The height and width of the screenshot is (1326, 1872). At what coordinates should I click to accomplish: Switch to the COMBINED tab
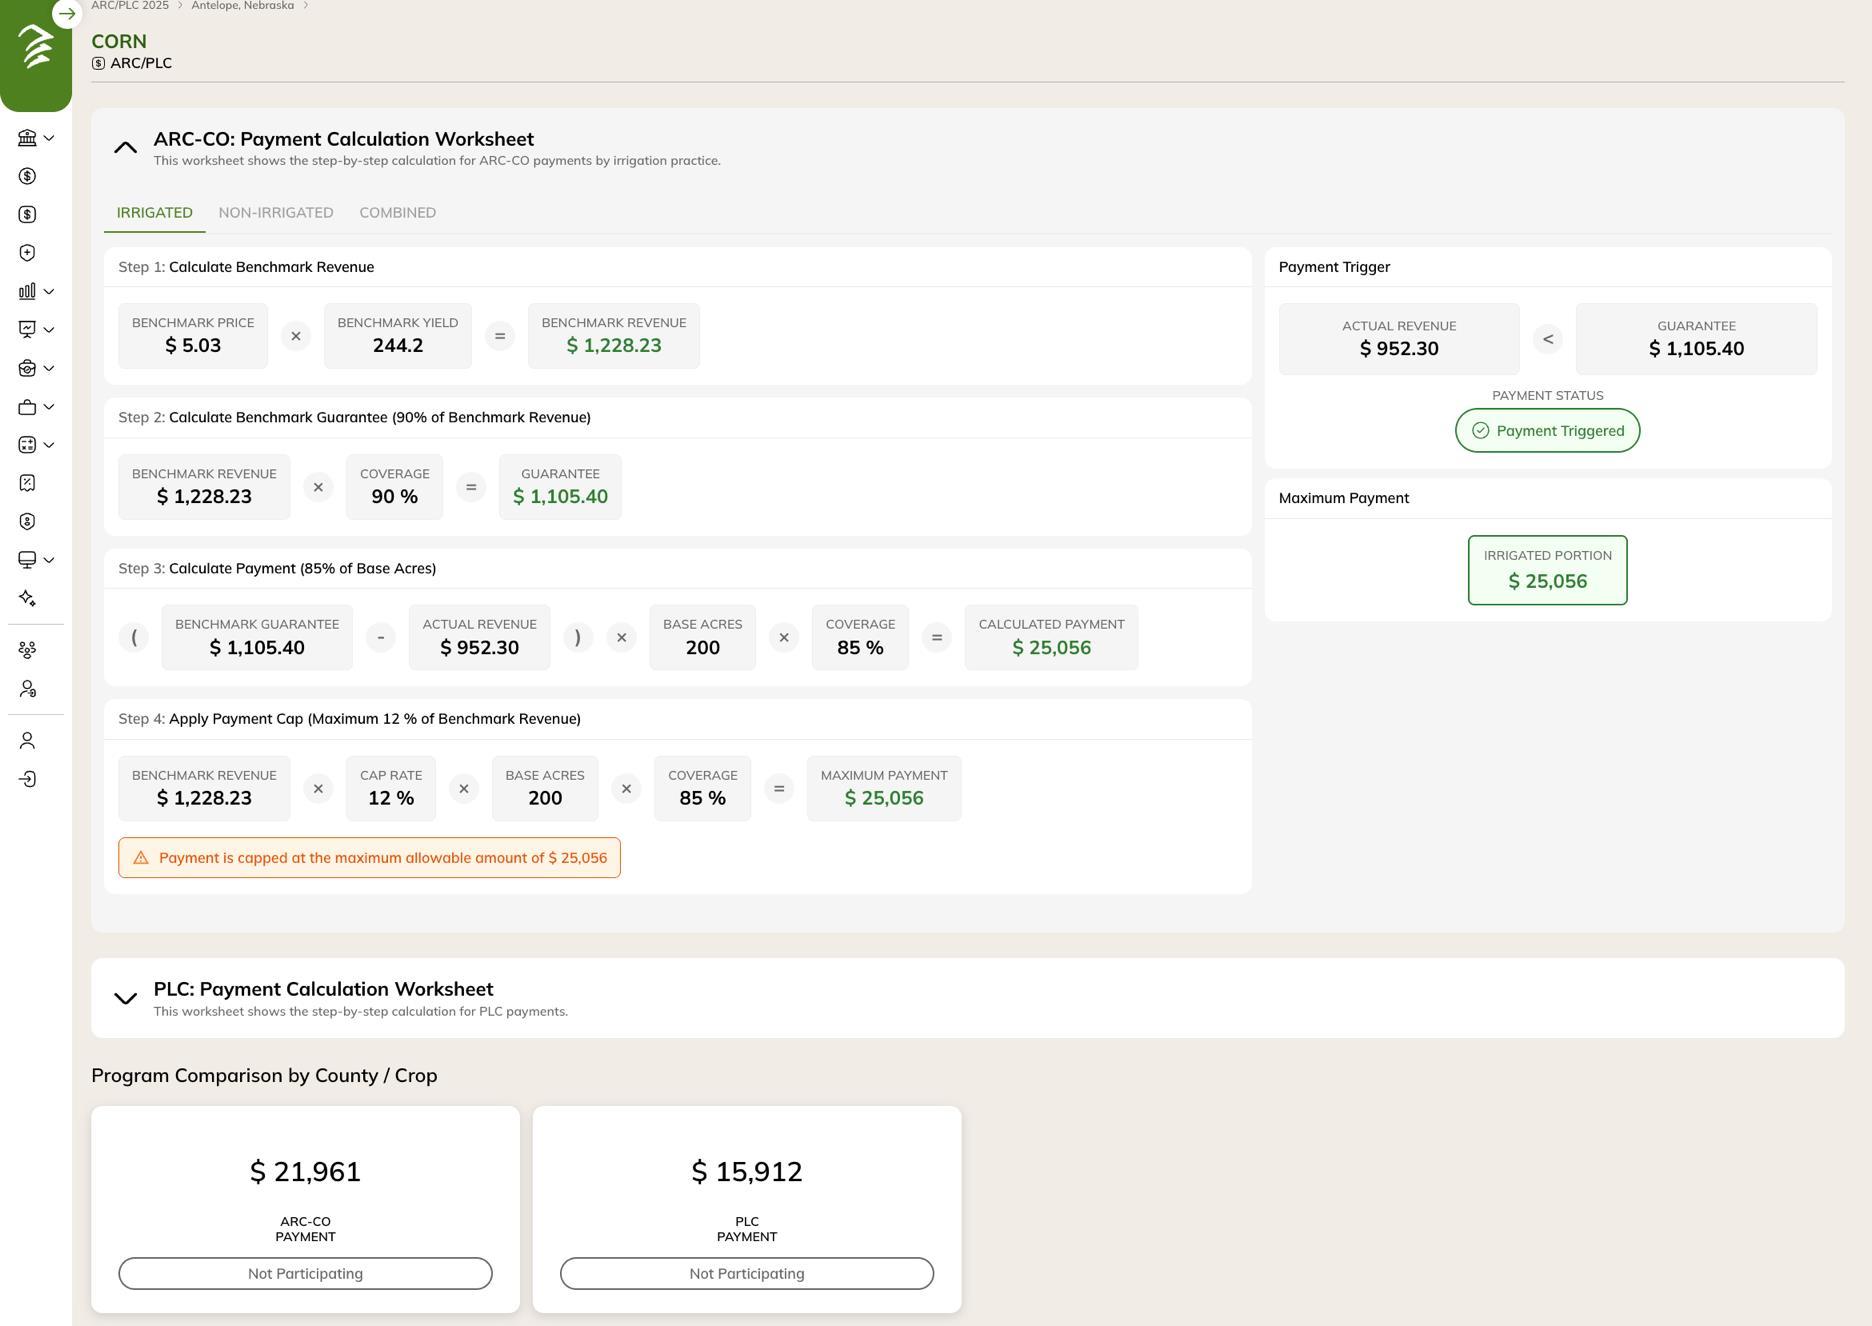tap(397, 213)
